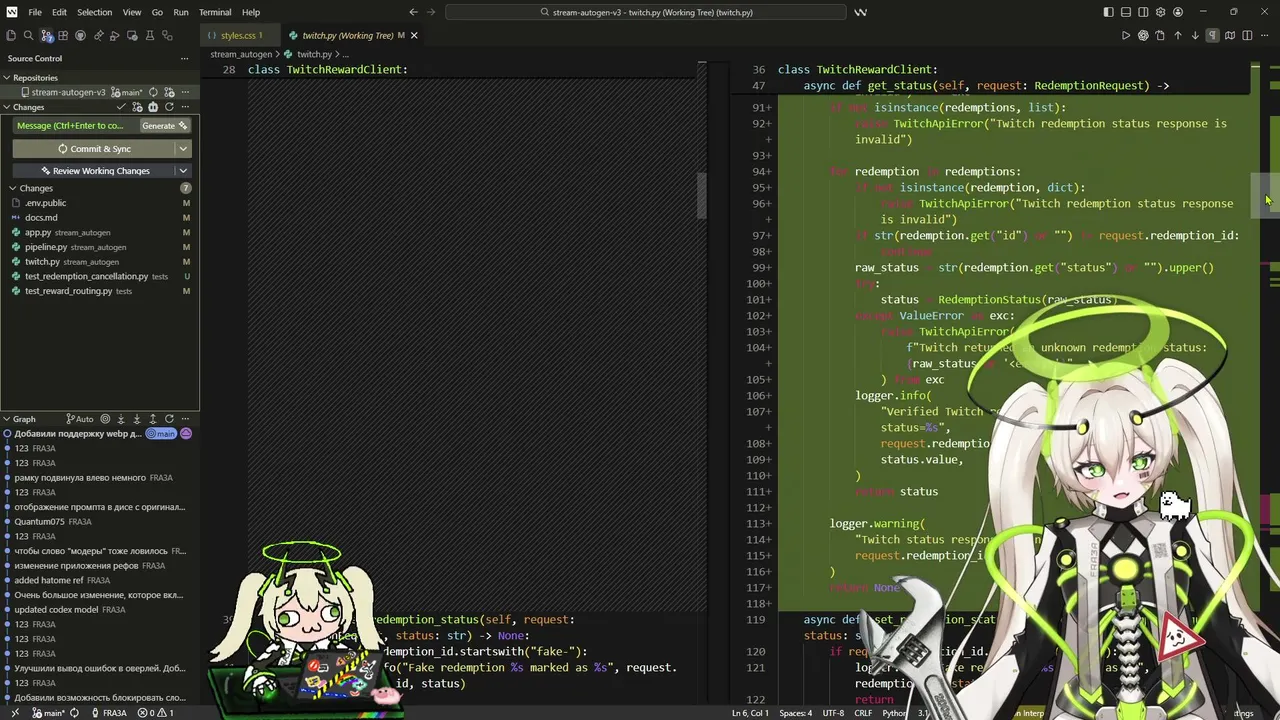The image size is (1280, 720).
Task: Close the twitch.py (Working Tree) tab
Action: click(413, 35)
